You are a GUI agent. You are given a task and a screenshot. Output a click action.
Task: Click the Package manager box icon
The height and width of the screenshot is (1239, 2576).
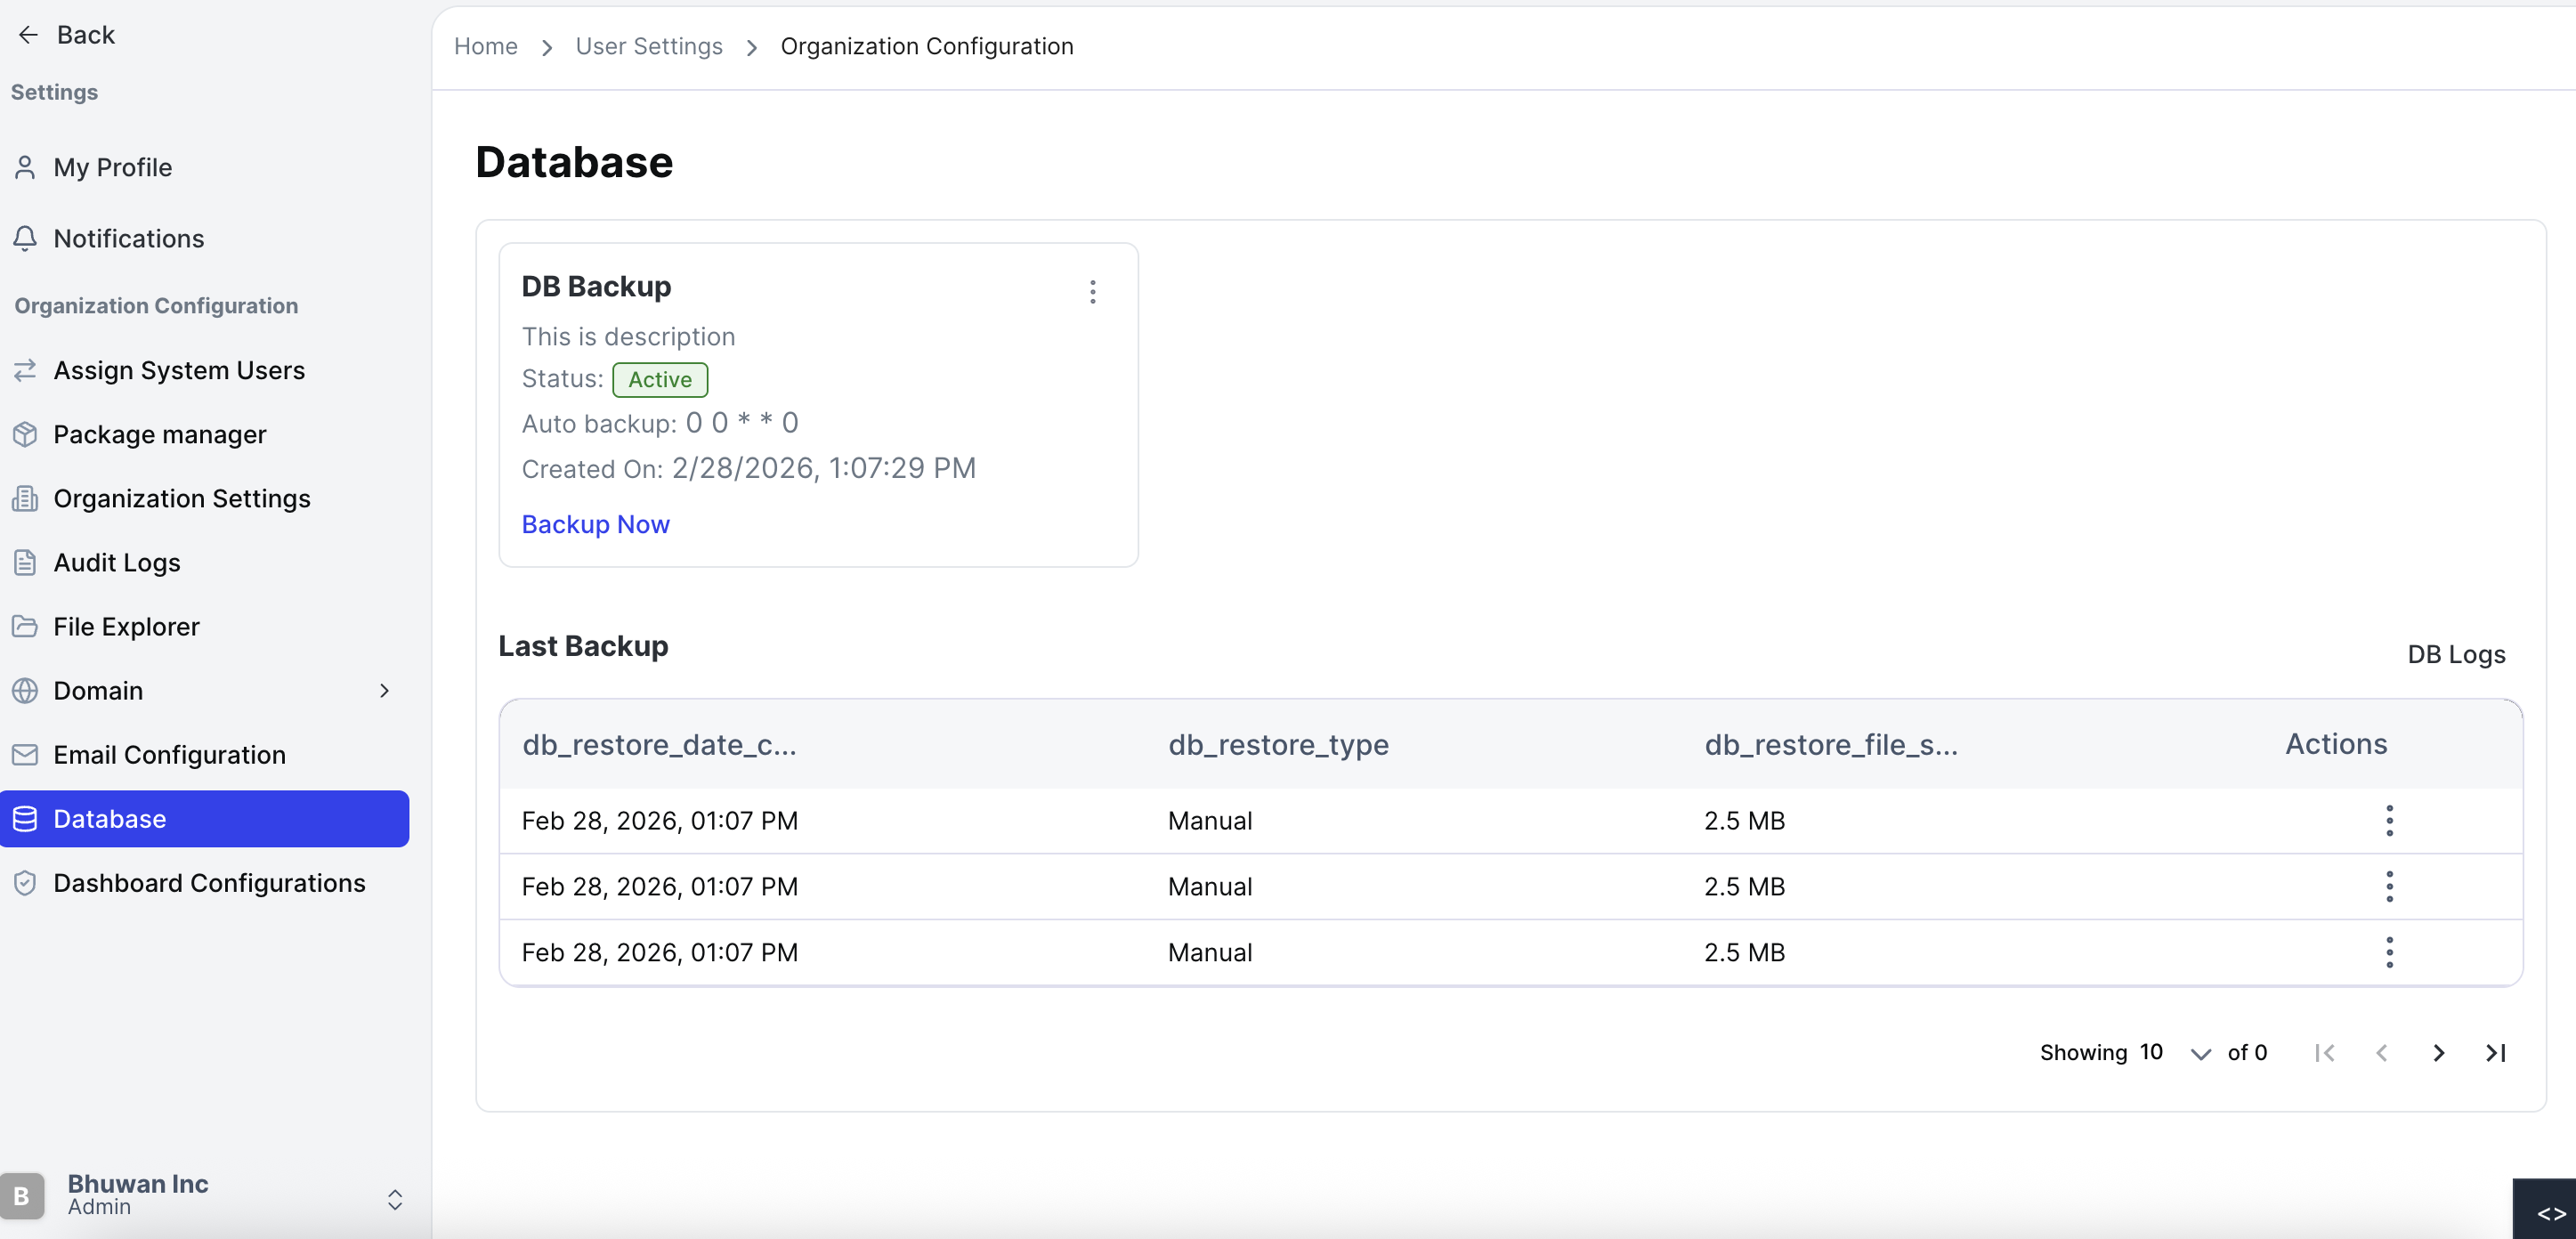pyautogui.click(x=26, y=434)
